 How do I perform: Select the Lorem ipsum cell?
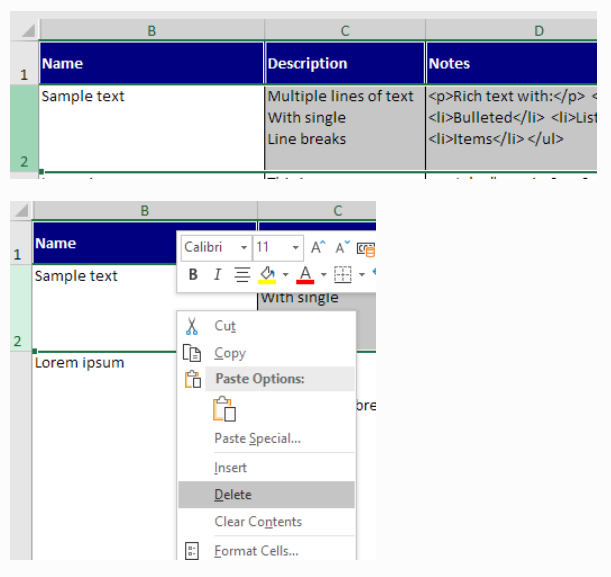(80, 363)
